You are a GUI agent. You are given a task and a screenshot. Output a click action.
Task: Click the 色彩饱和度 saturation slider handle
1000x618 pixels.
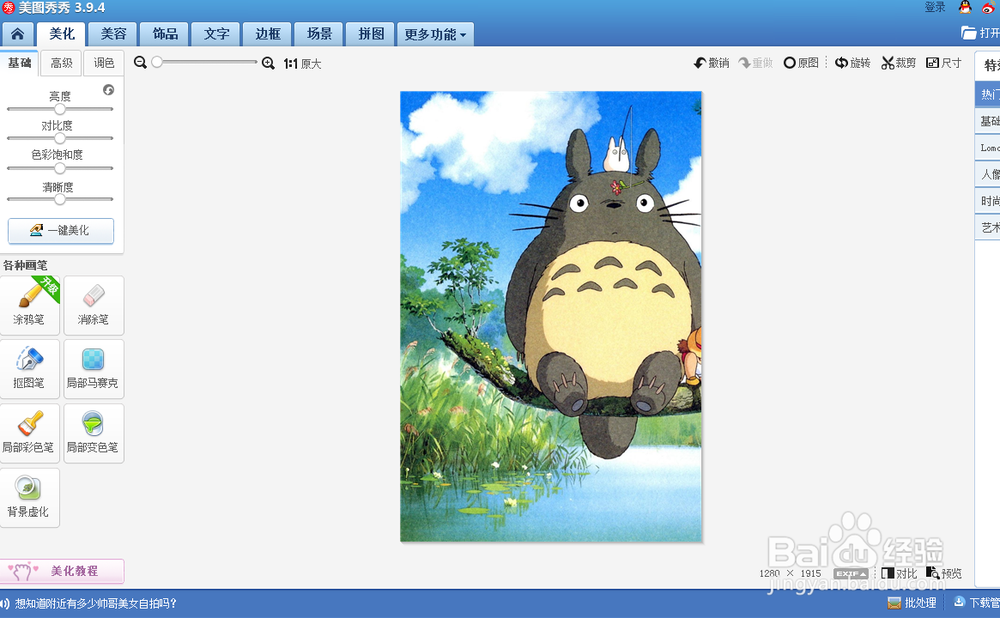pos(60,168)
